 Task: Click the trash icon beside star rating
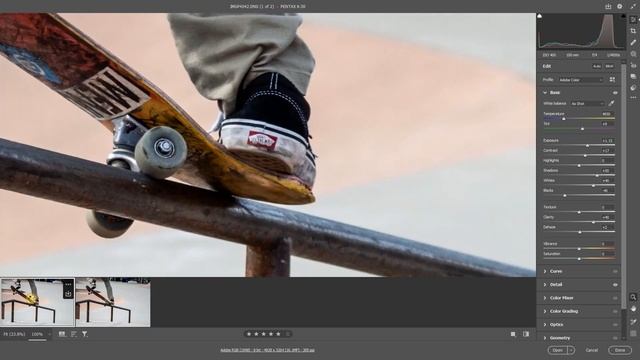[288, 334]
